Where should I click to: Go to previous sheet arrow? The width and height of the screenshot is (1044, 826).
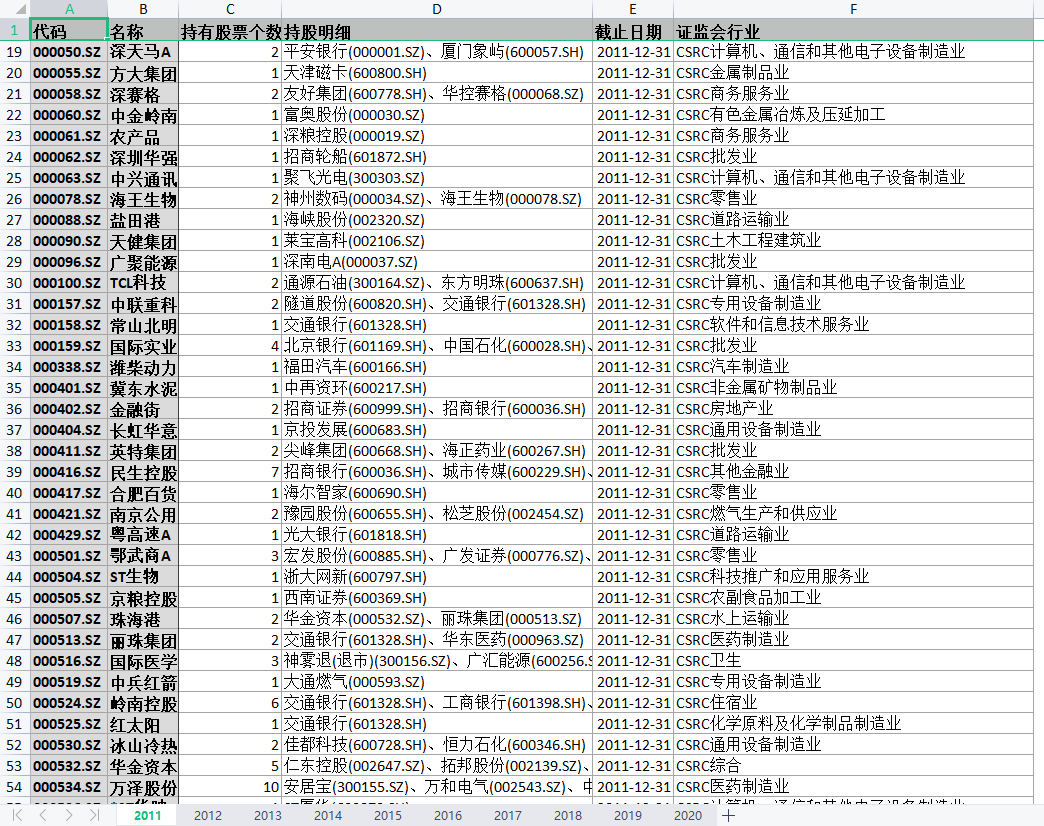(43, 815)
